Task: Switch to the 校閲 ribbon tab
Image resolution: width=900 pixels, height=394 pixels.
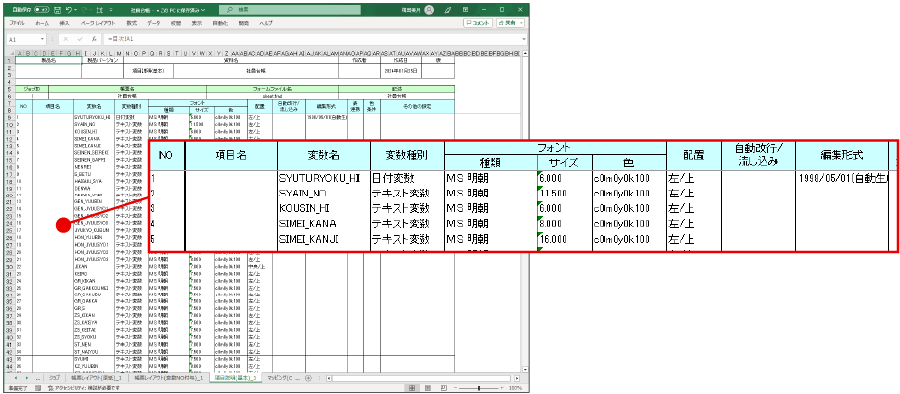Action: pyautogui.click(x=176, y=23)
